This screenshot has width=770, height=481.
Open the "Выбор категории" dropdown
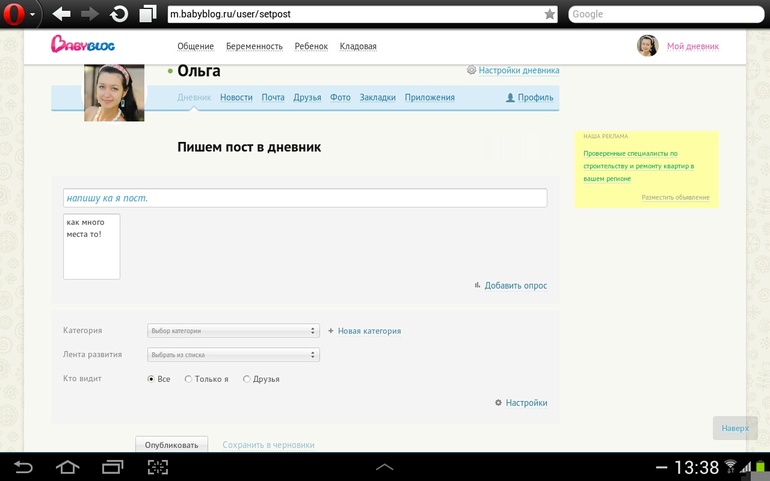tap(233, 331)
